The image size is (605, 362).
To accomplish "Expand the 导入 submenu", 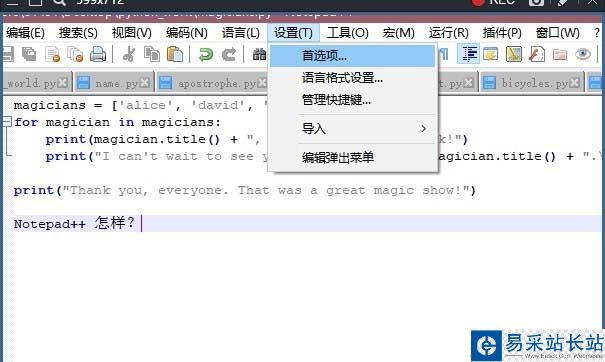I will coord(352,129).
